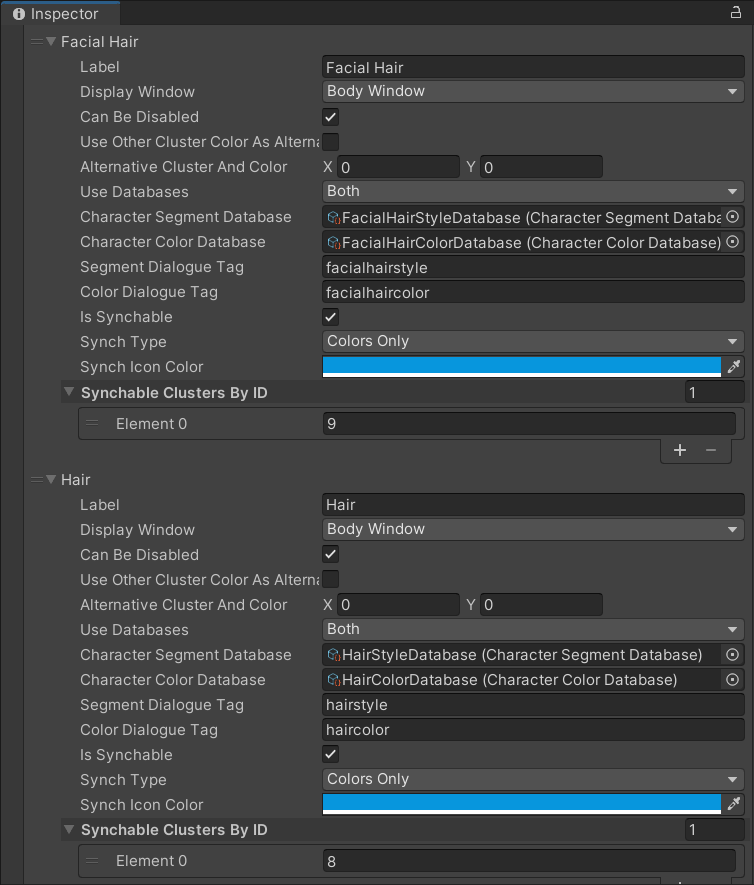Toggle Hair Is Synchable checkbox
The height and width of the screenshot is (885, 754).
331,755
